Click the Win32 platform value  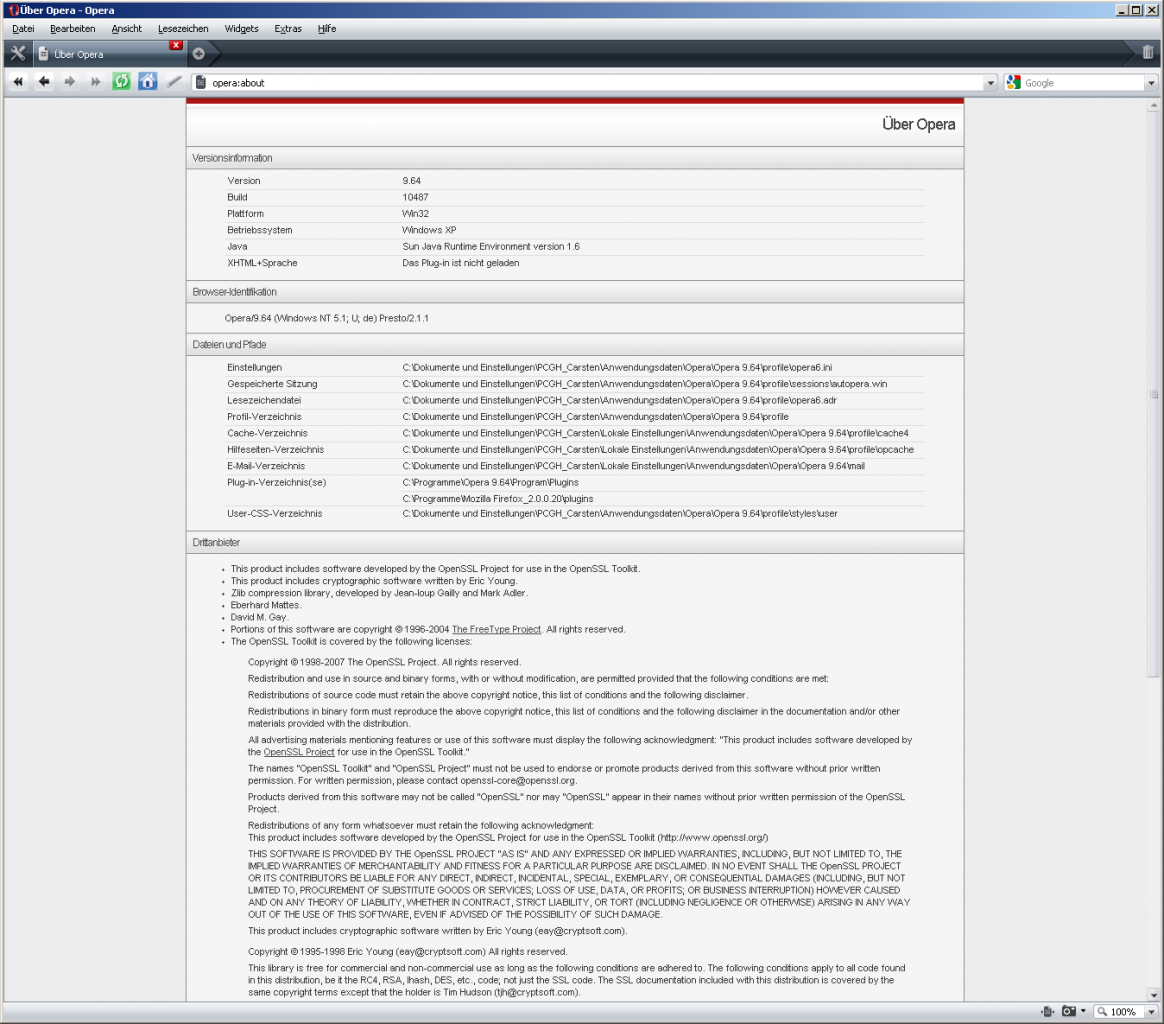pyautogui.click(x=415, y=213)
